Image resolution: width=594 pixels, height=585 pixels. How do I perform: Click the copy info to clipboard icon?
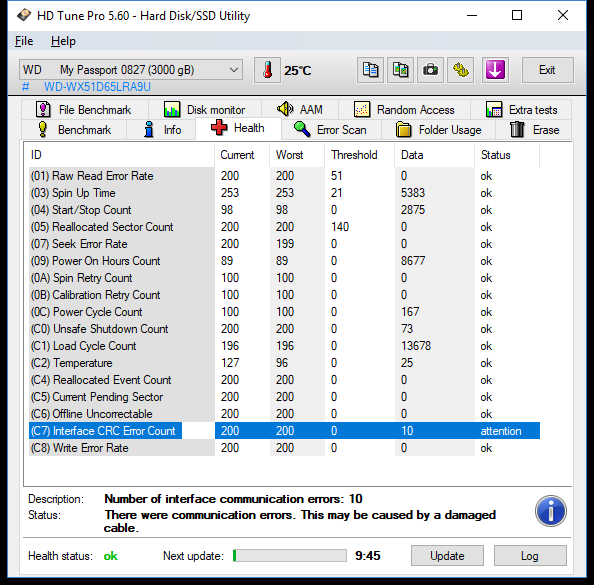(370, 70)
